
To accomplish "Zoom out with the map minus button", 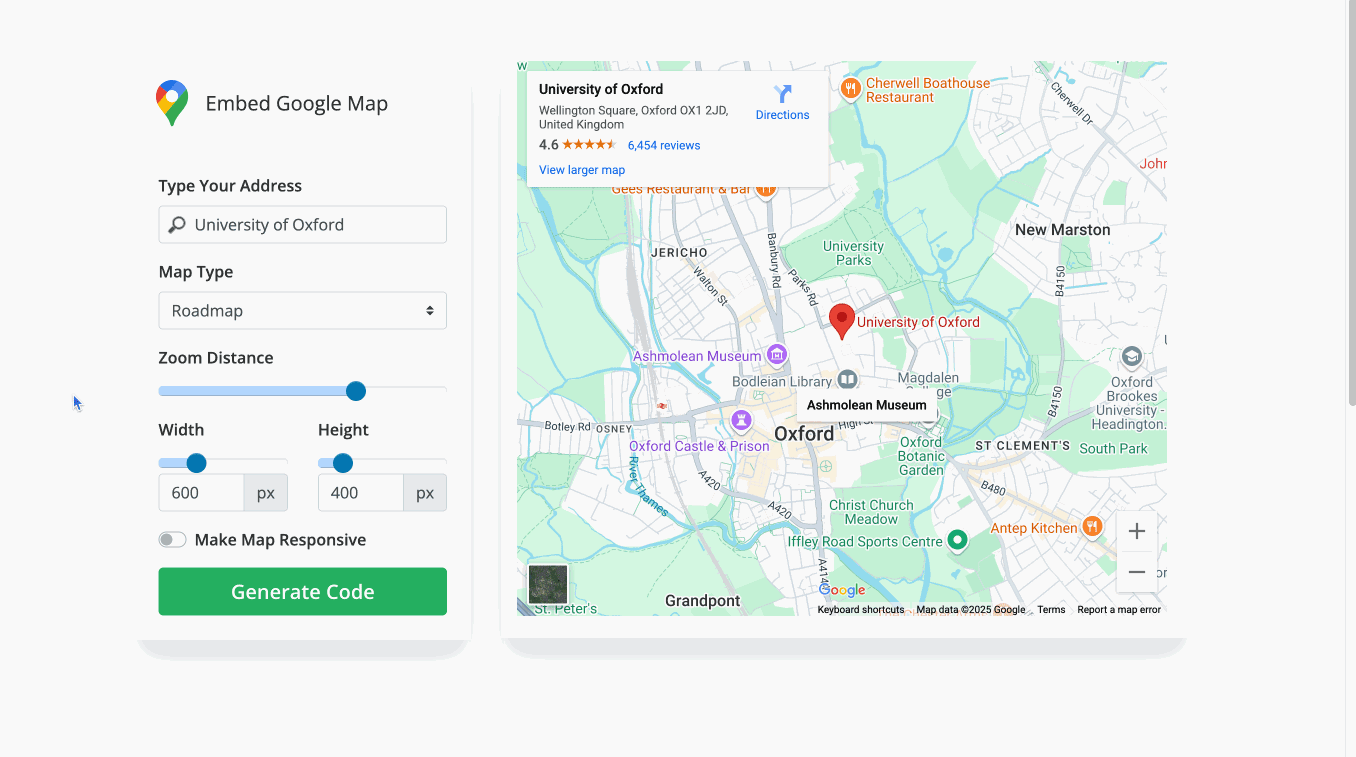I will [1137, 572].
